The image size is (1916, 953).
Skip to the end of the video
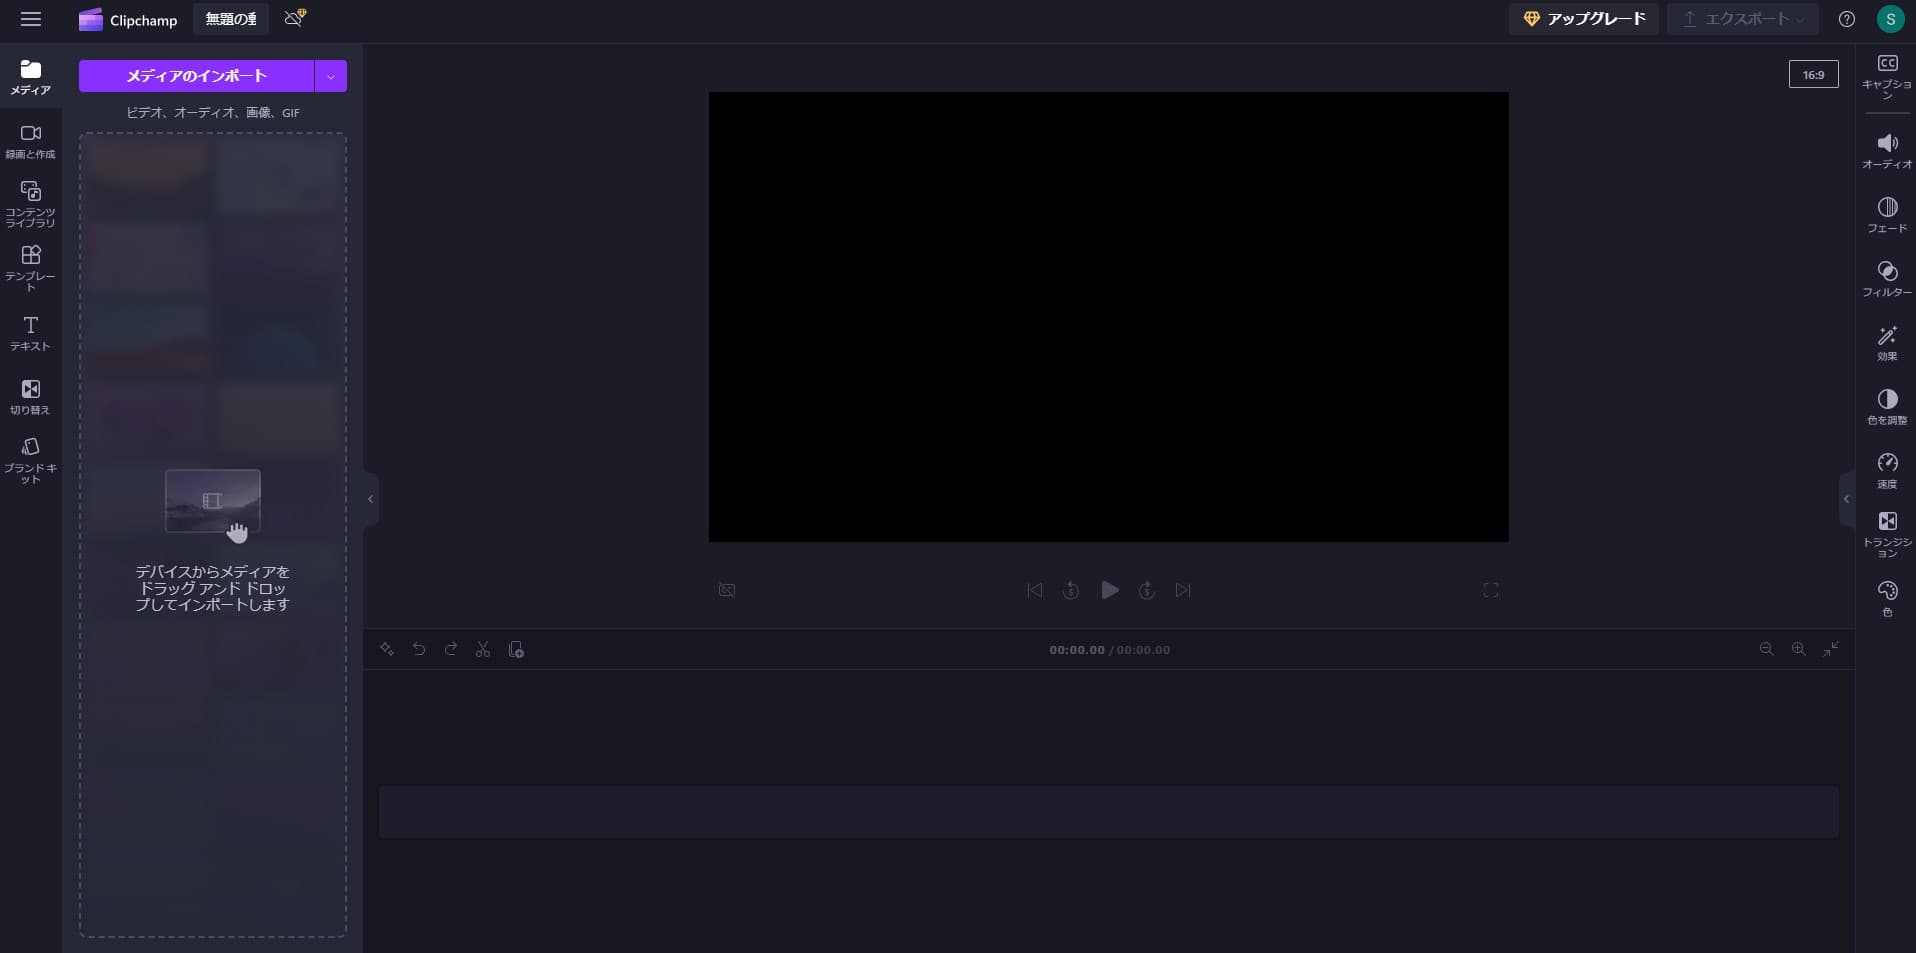point(1183,590)
